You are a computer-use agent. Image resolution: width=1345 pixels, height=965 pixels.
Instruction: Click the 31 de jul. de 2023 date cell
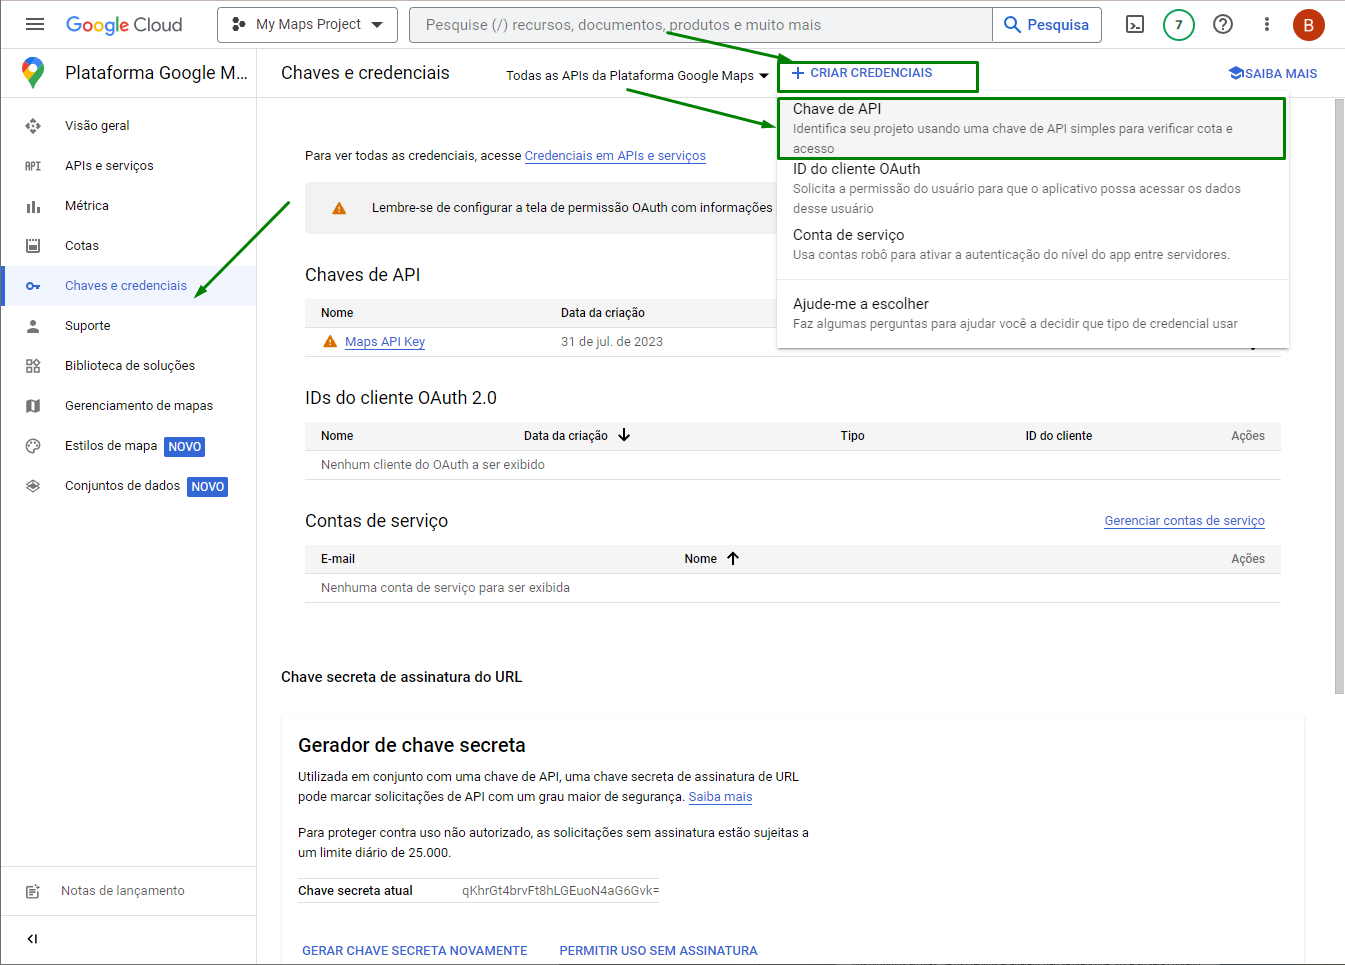612,342
